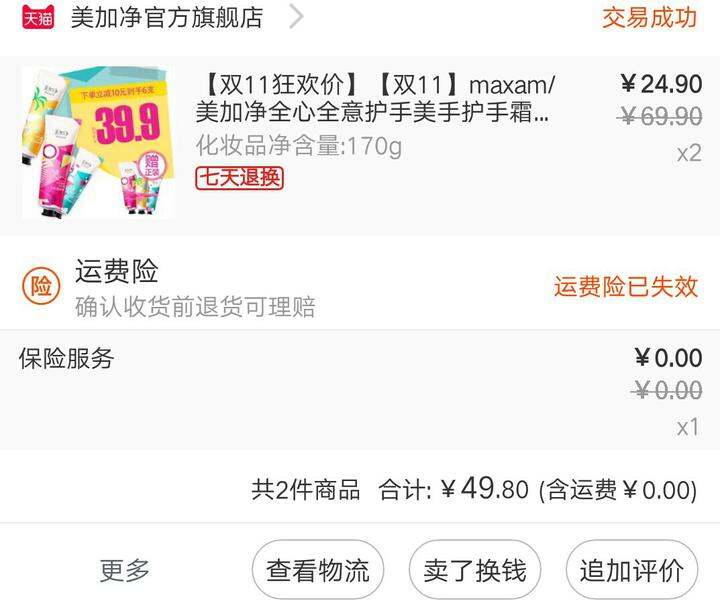The image size is (720, 609).
Task: Open the 运费险 insurance details
Action: click(117, 271)
